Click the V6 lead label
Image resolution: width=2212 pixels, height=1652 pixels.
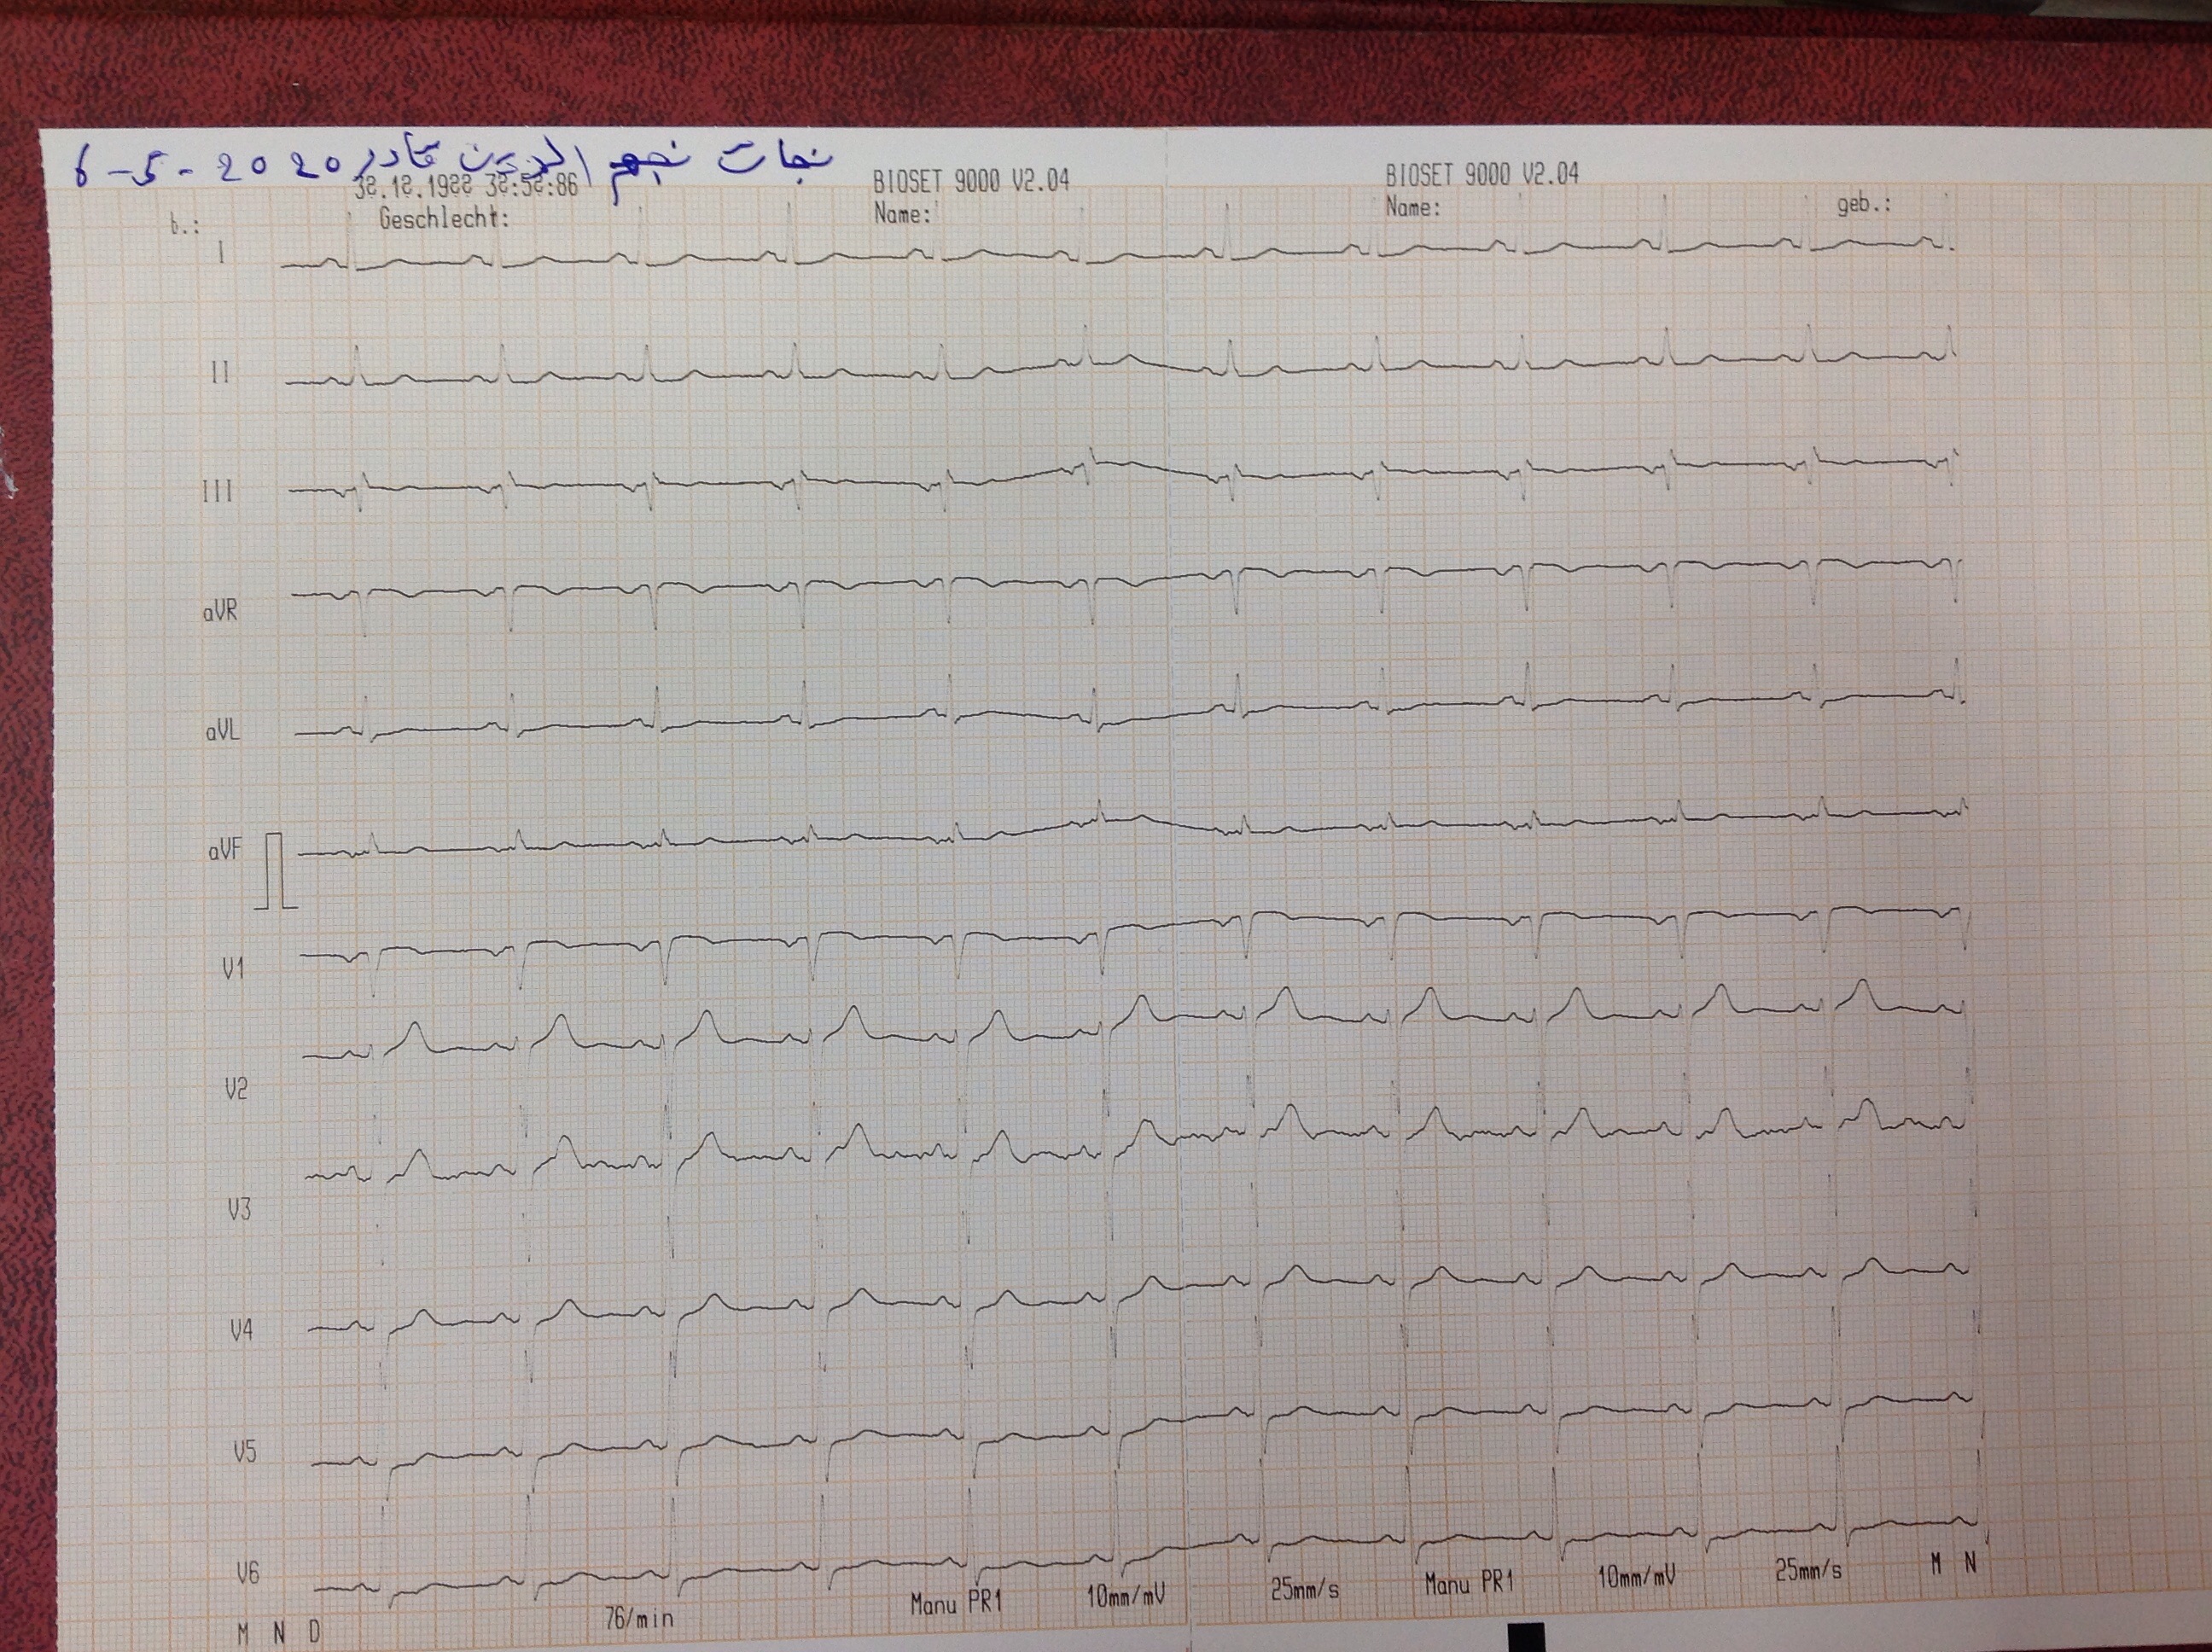pos(247,1573)
